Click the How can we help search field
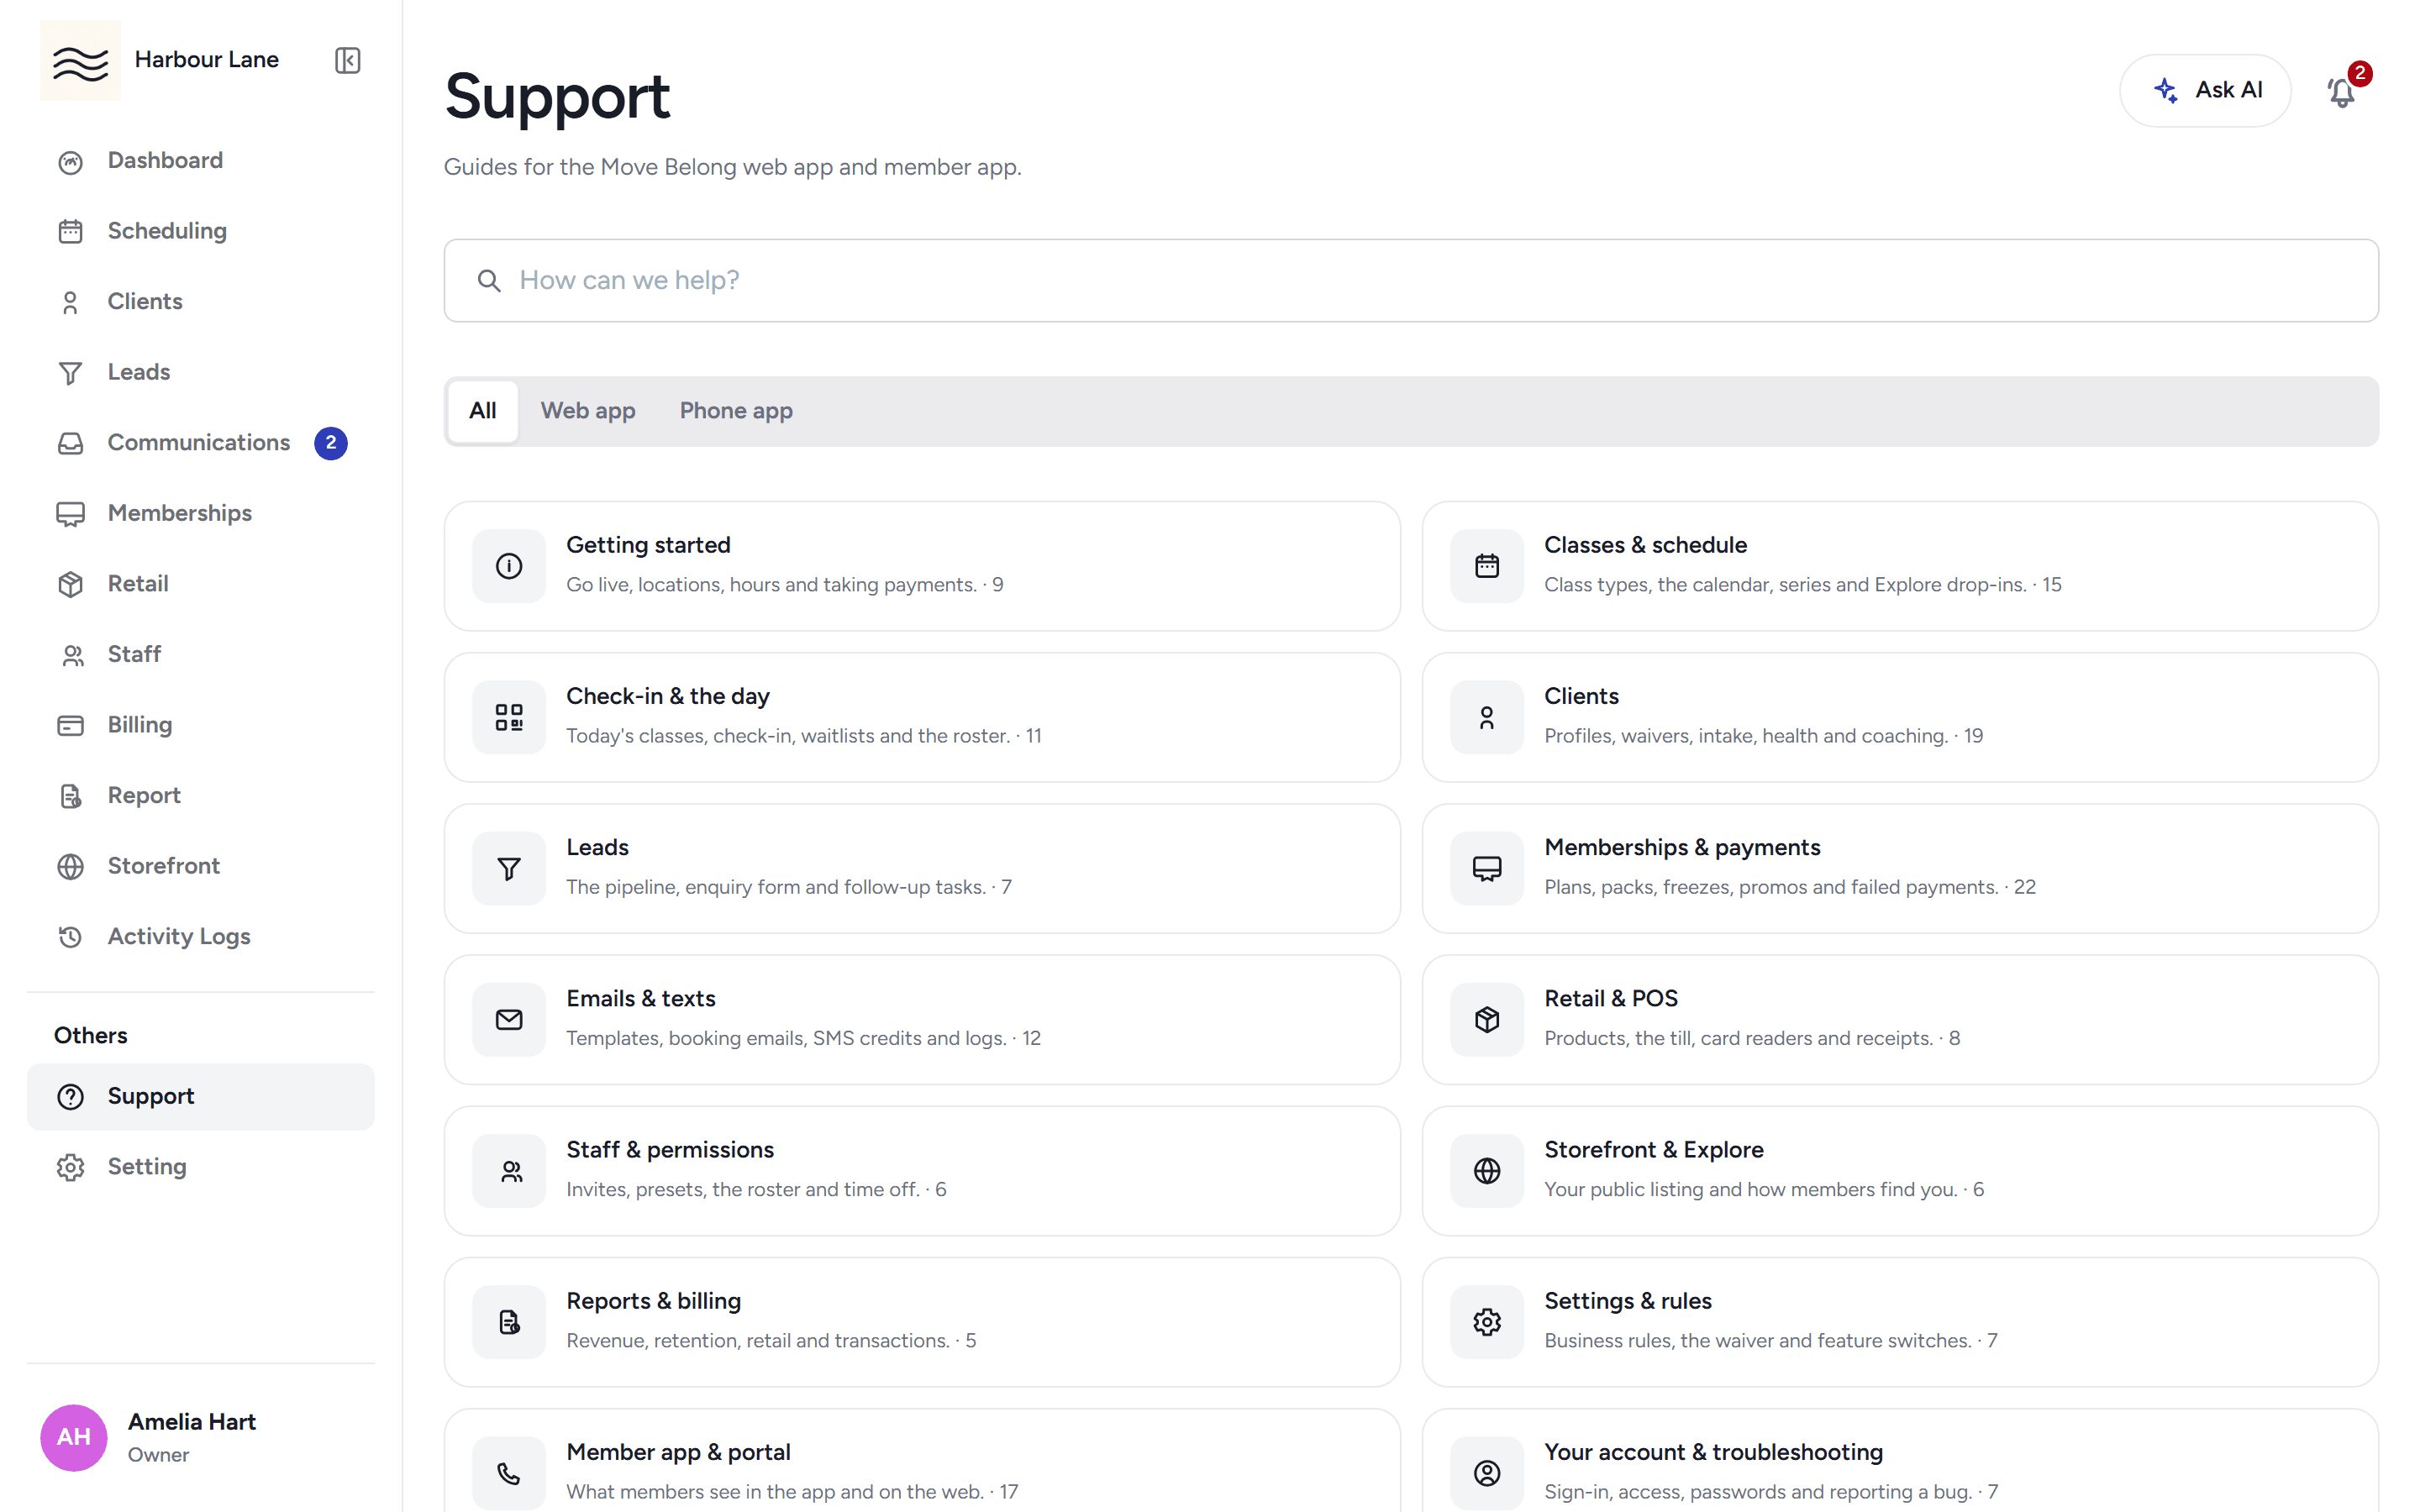 point(1411,280)
